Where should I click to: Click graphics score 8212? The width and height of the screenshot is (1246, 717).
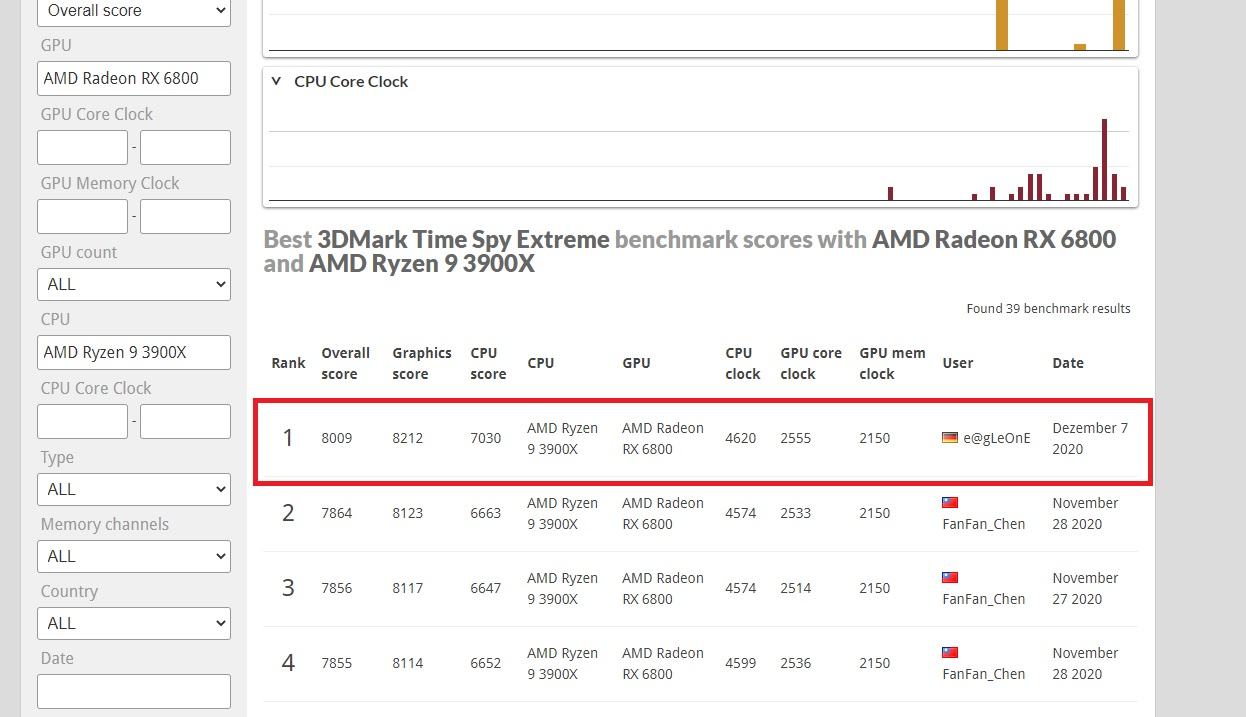(x=407, y=438)
